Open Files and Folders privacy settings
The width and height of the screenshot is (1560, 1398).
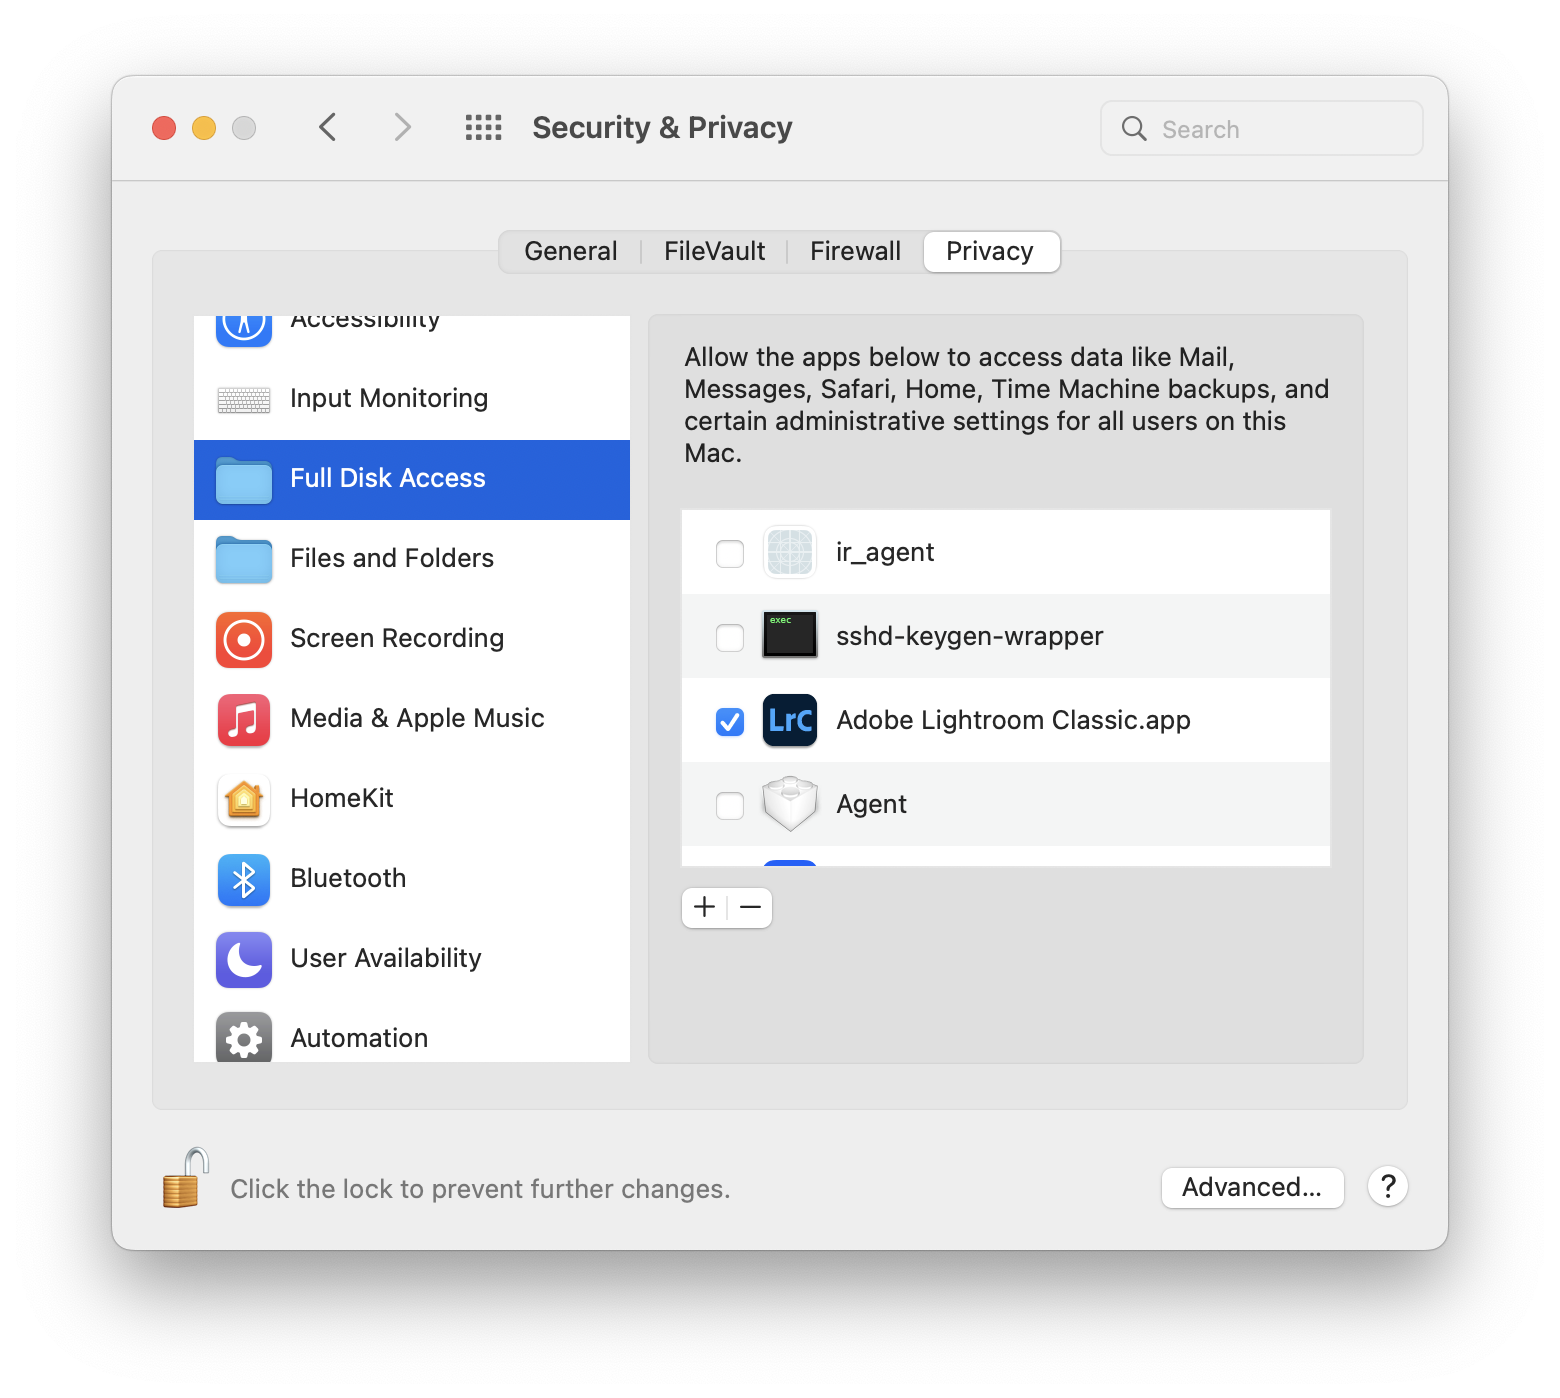coord(392,558)
